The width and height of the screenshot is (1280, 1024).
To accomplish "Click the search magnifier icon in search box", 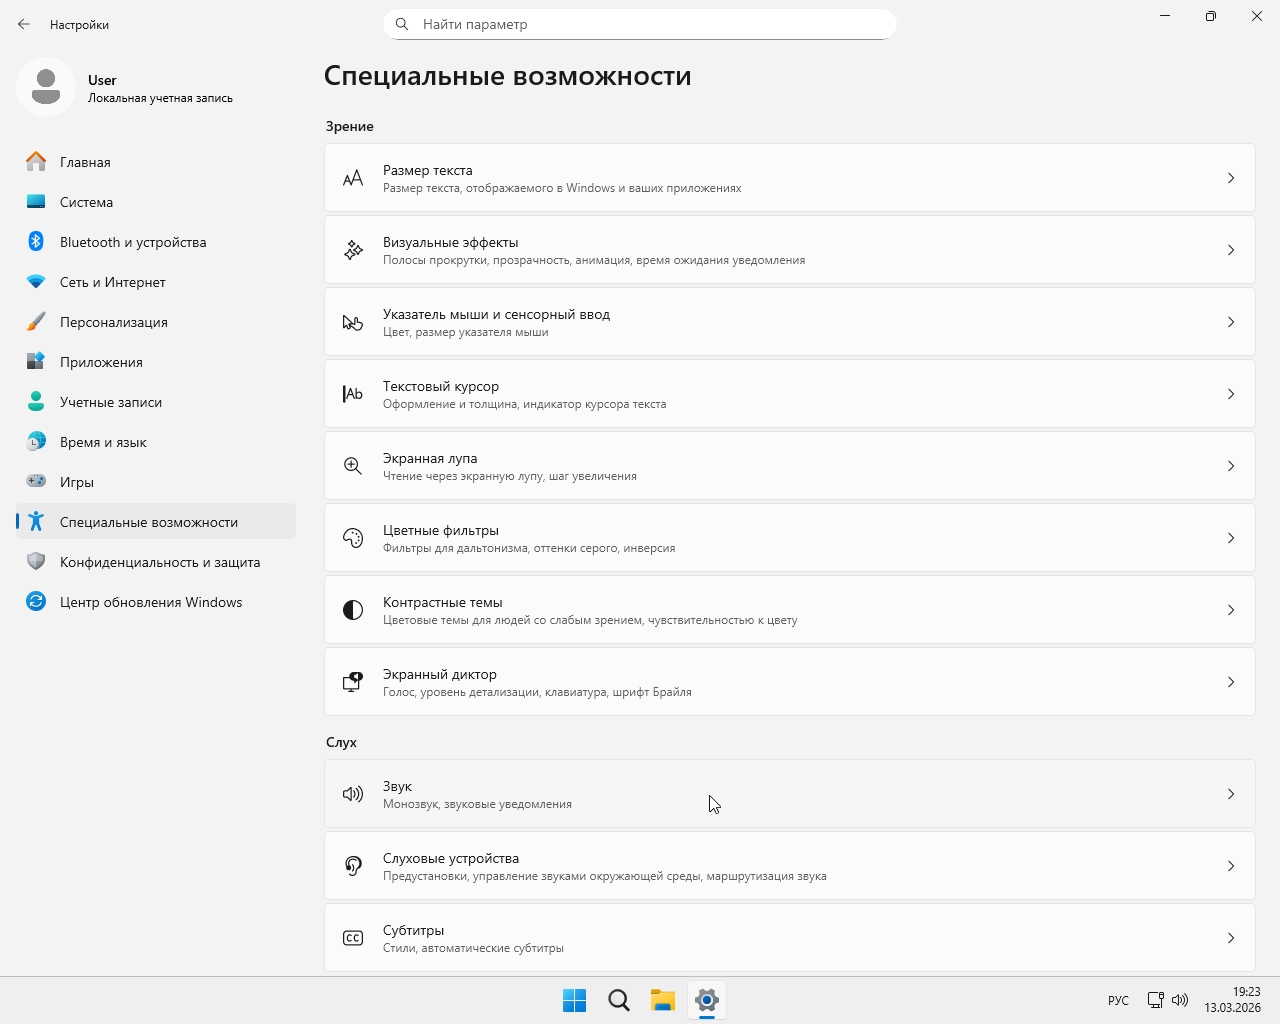I will [402, 24].
